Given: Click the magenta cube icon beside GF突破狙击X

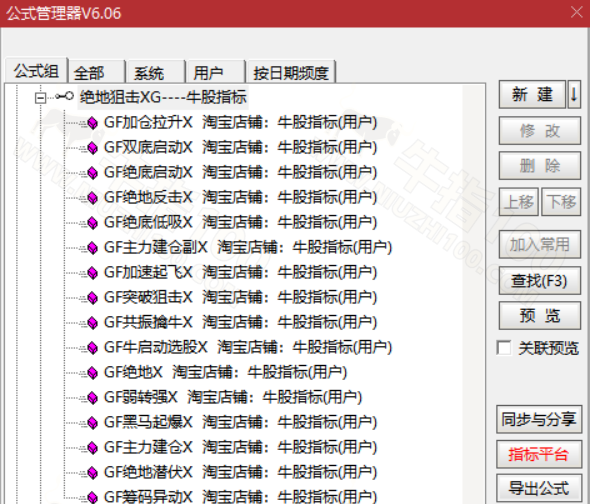Looking at the screenshot, I should point(92,297).
